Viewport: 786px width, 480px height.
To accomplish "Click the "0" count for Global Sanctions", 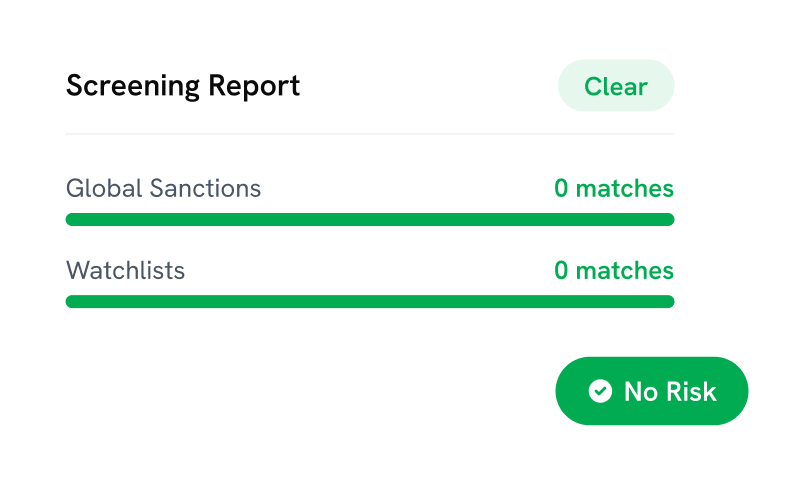I will (x=561, y=188).
